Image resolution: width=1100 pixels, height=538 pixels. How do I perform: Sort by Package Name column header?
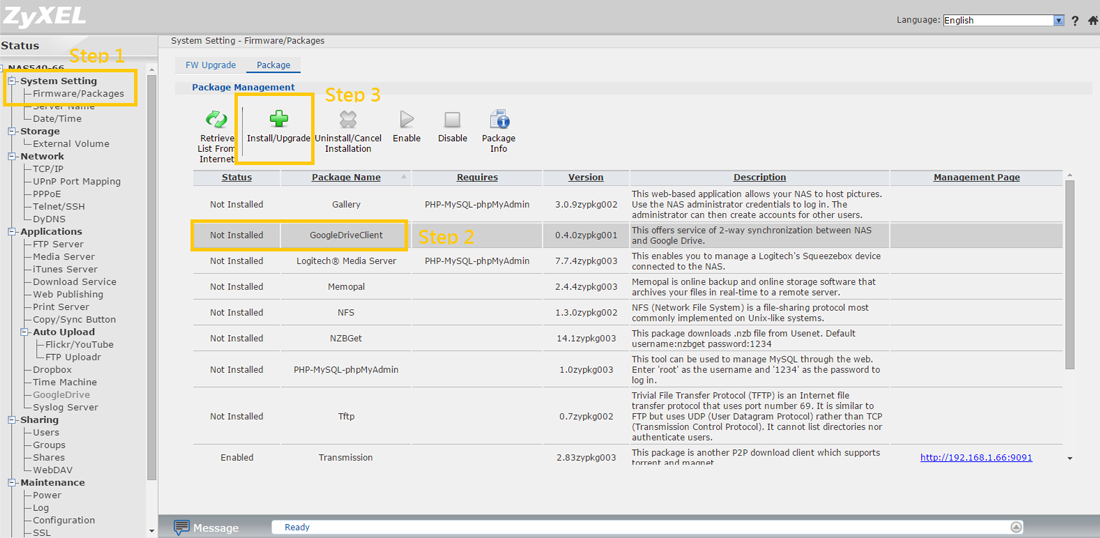(346, 177)
